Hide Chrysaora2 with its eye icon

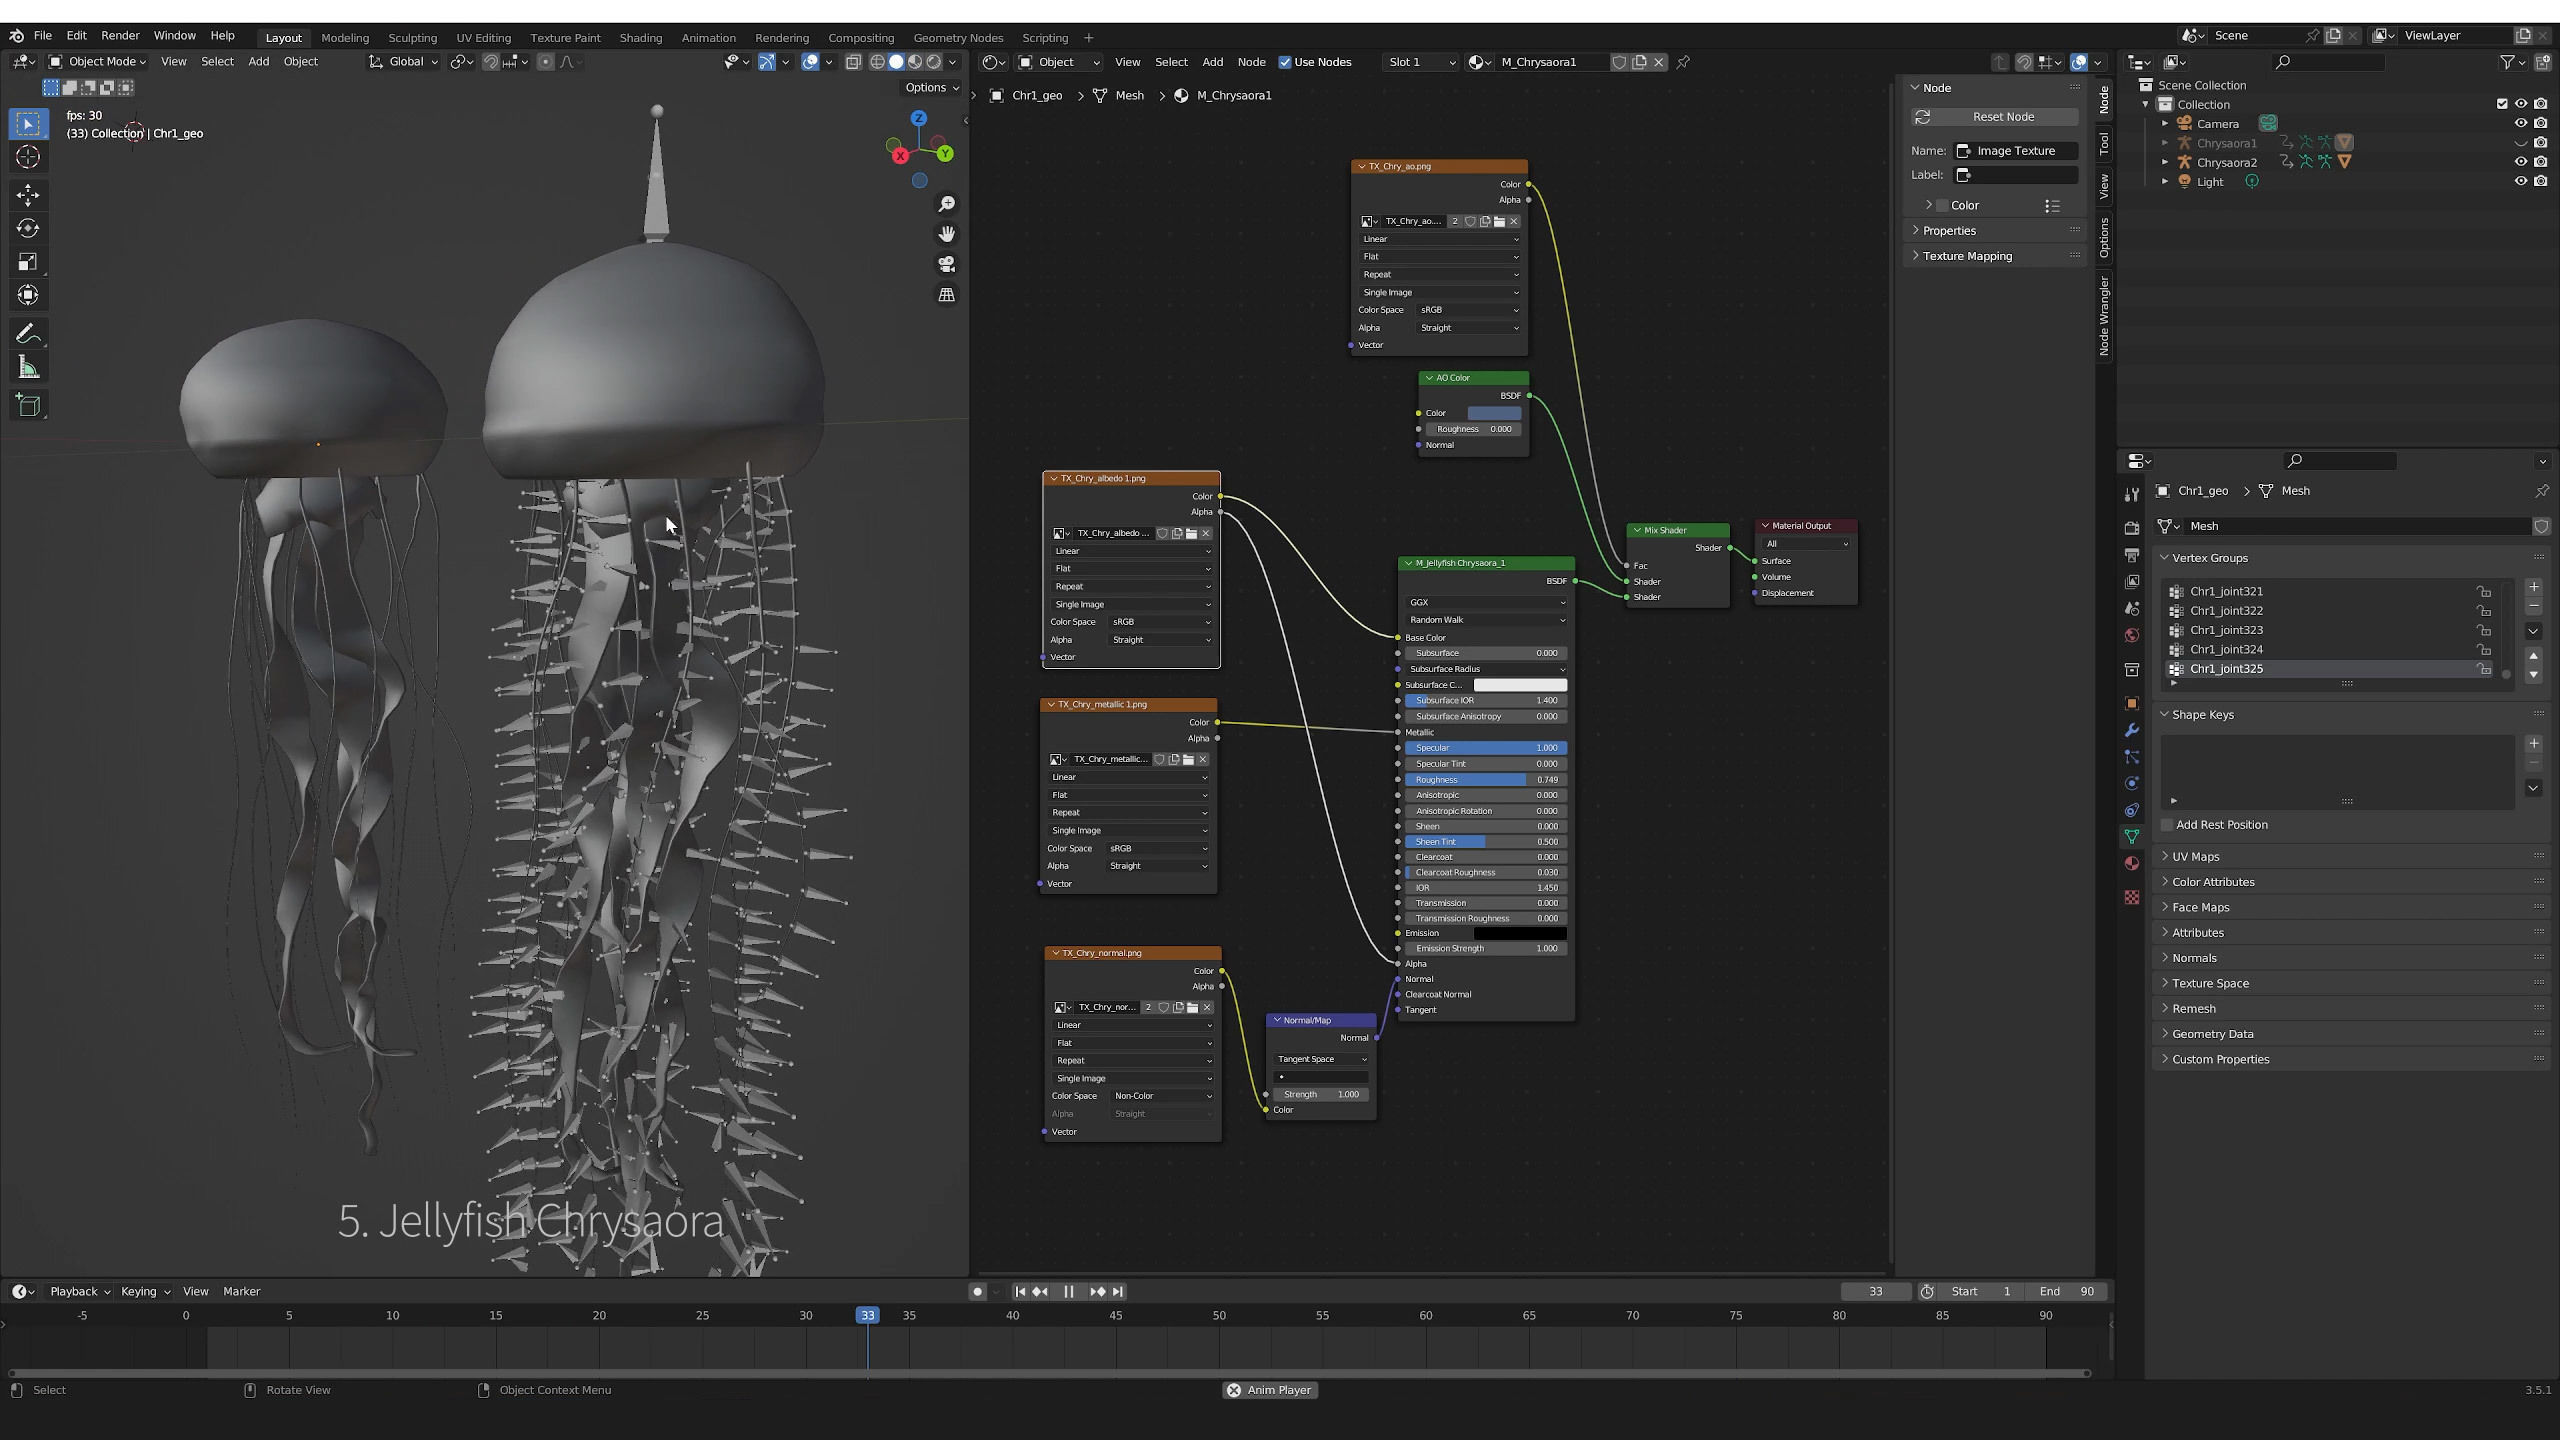[2520, 162]
